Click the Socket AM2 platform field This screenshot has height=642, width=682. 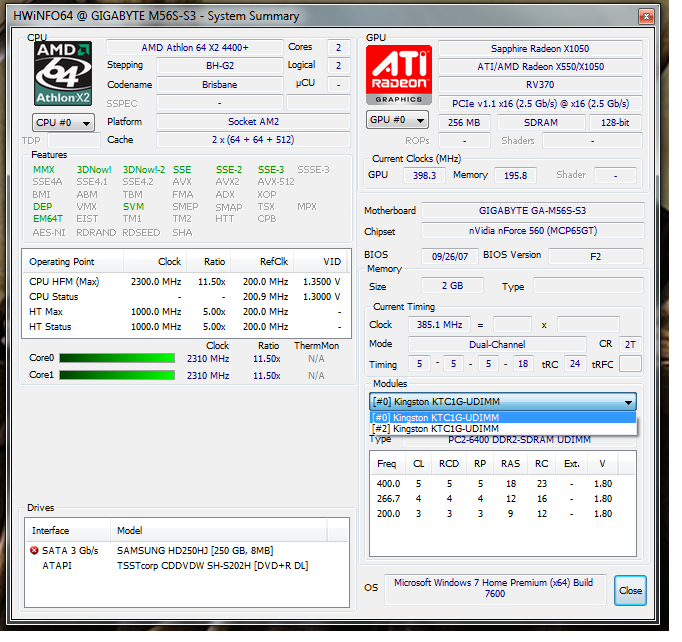click(253, 121)
